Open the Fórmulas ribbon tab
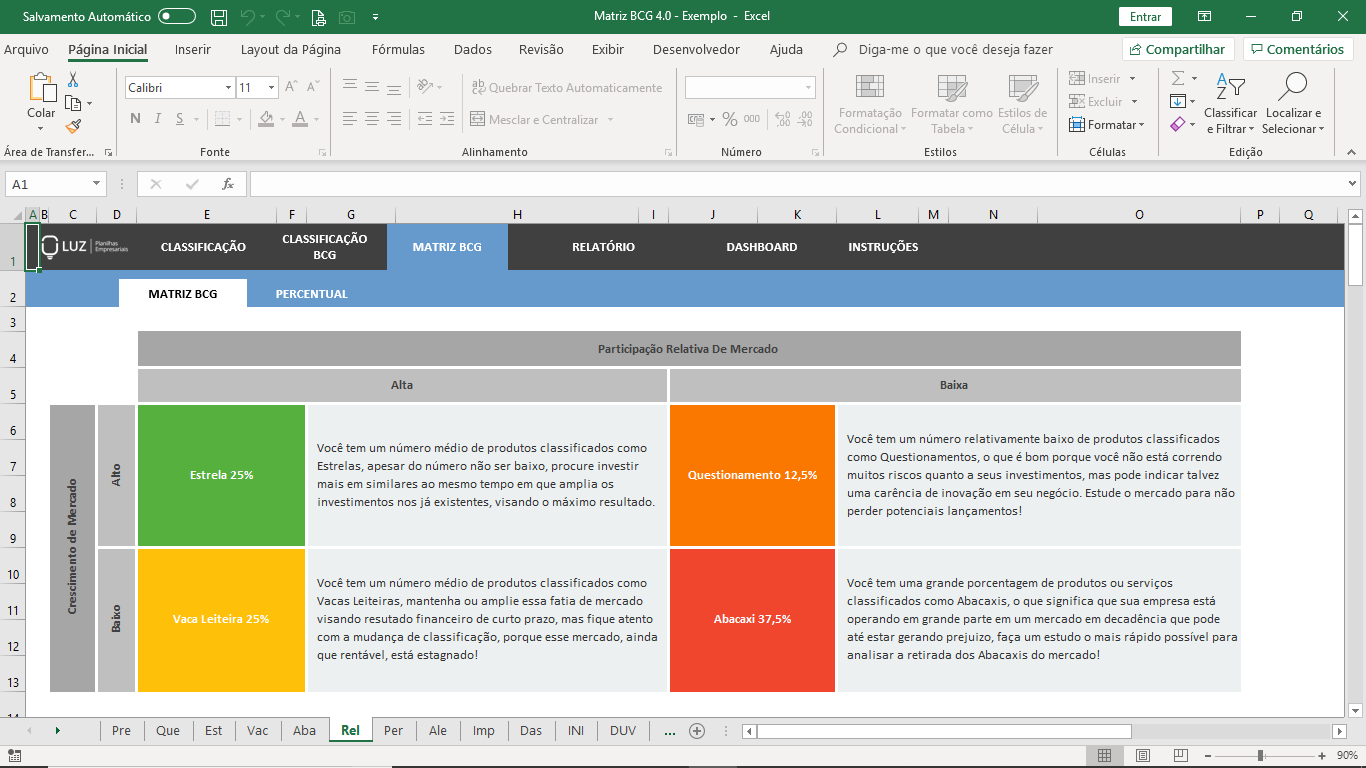 [x=398, y=49]
